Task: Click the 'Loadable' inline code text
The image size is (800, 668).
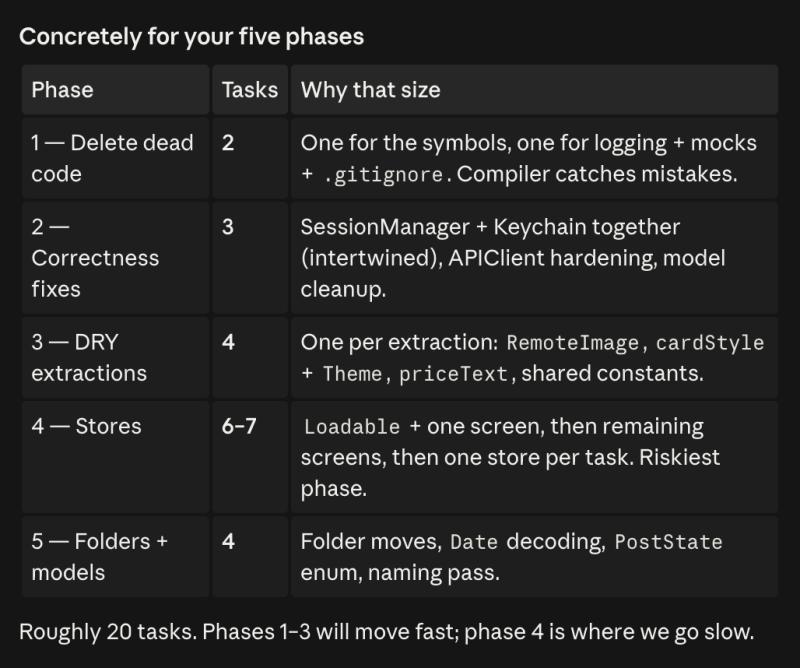Action: [x=352, y=427]
